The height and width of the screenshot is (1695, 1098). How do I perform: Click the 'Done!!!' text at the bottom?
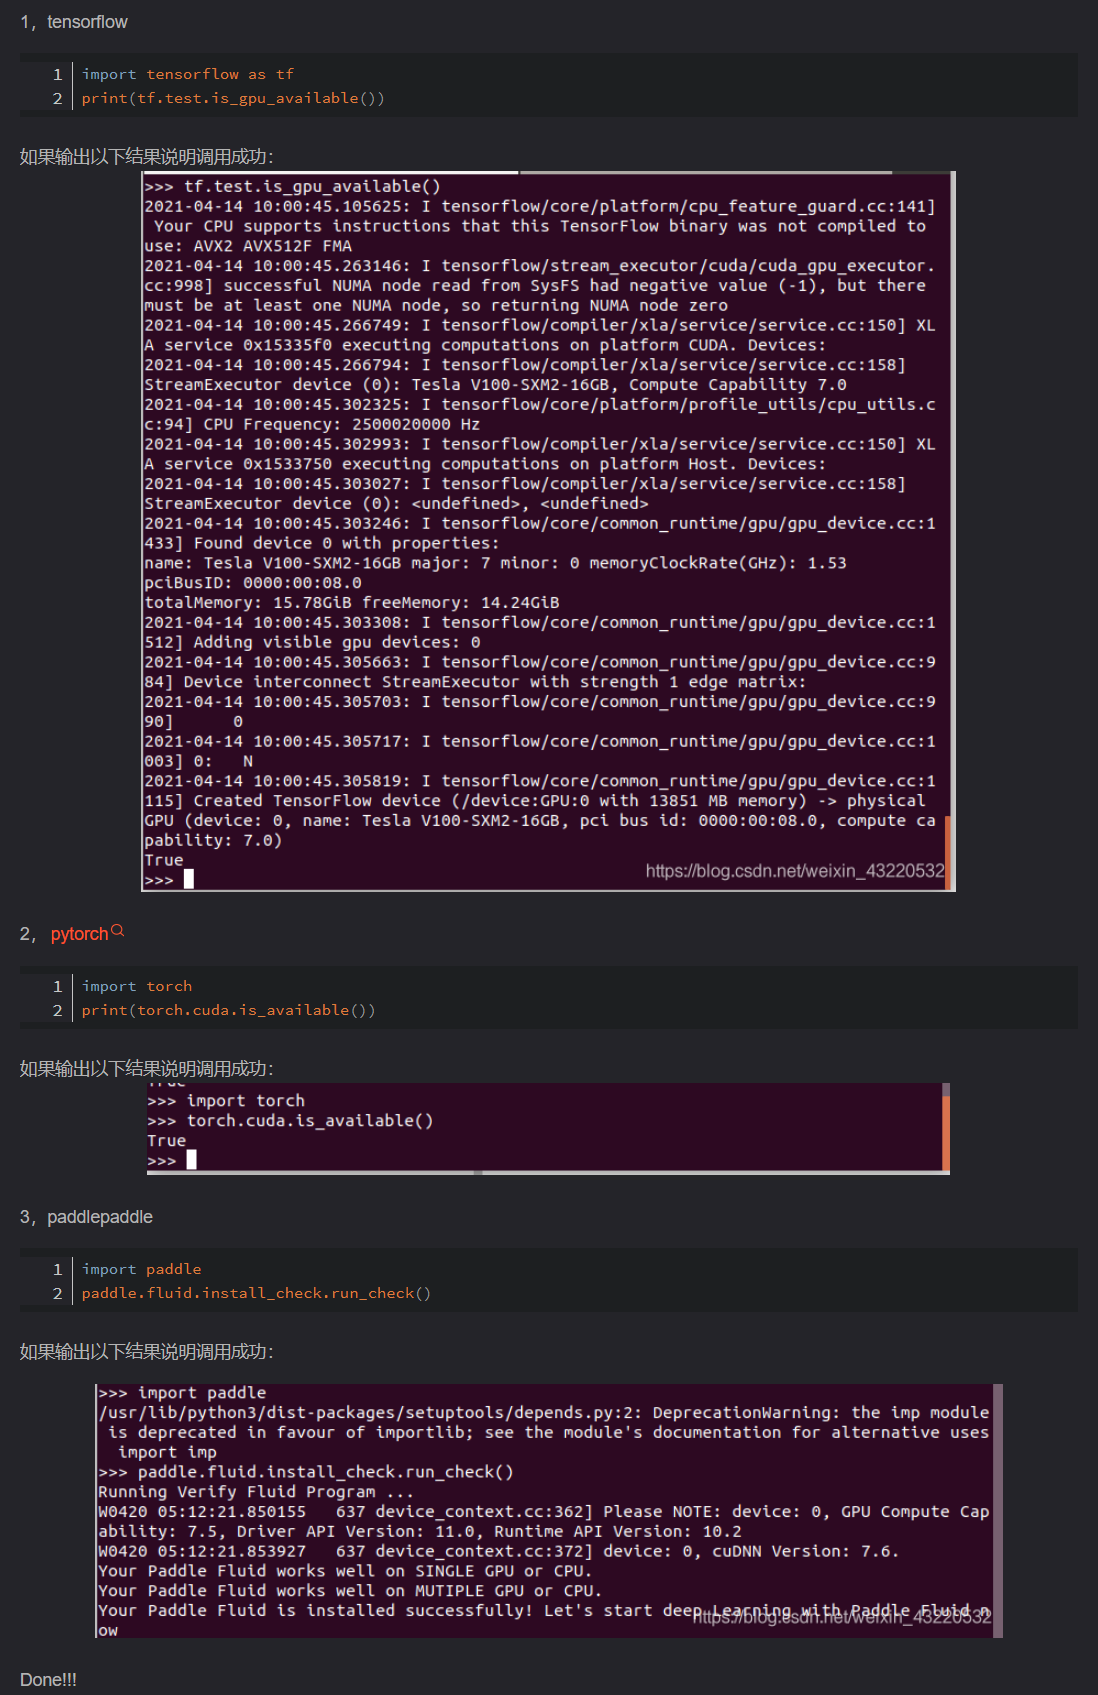48,1680
